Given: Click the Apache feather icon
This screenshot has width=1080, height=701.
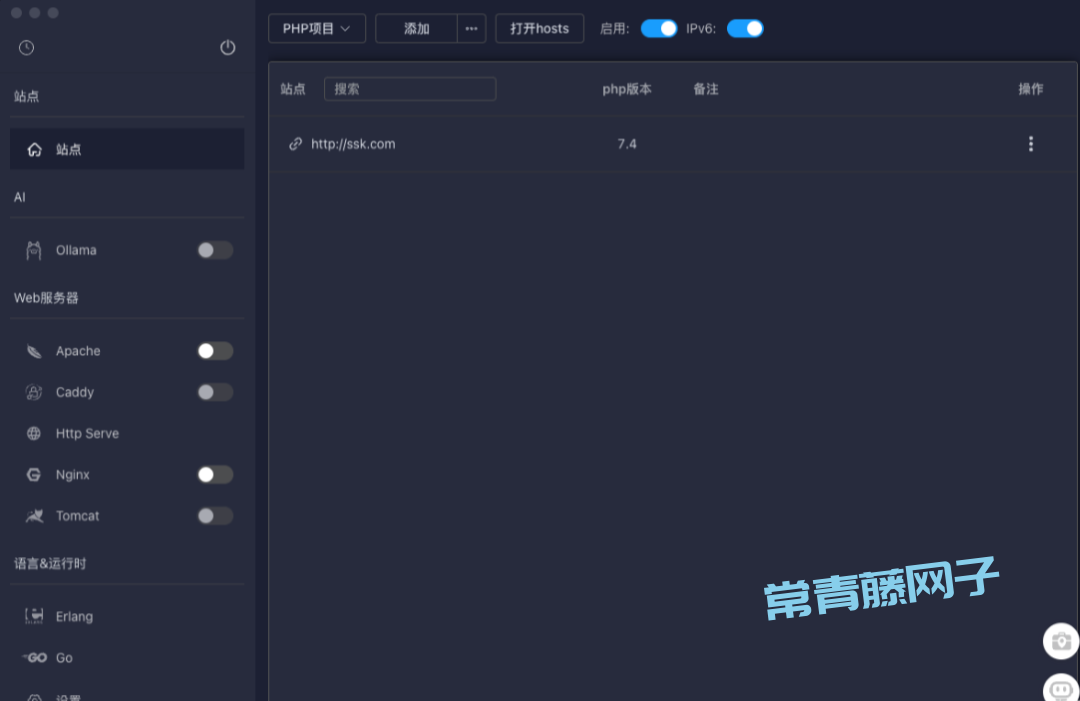Looking at the screenshot, I should (34, 351).
